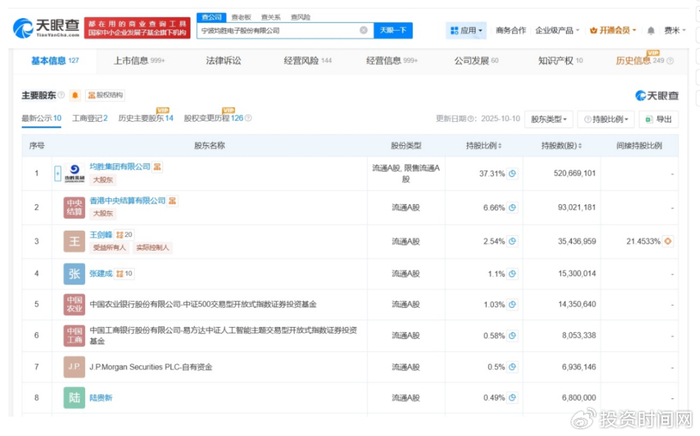Screen dimensions: 700x436
Task: Click the company name search input field
Action: tap(280, 31)
